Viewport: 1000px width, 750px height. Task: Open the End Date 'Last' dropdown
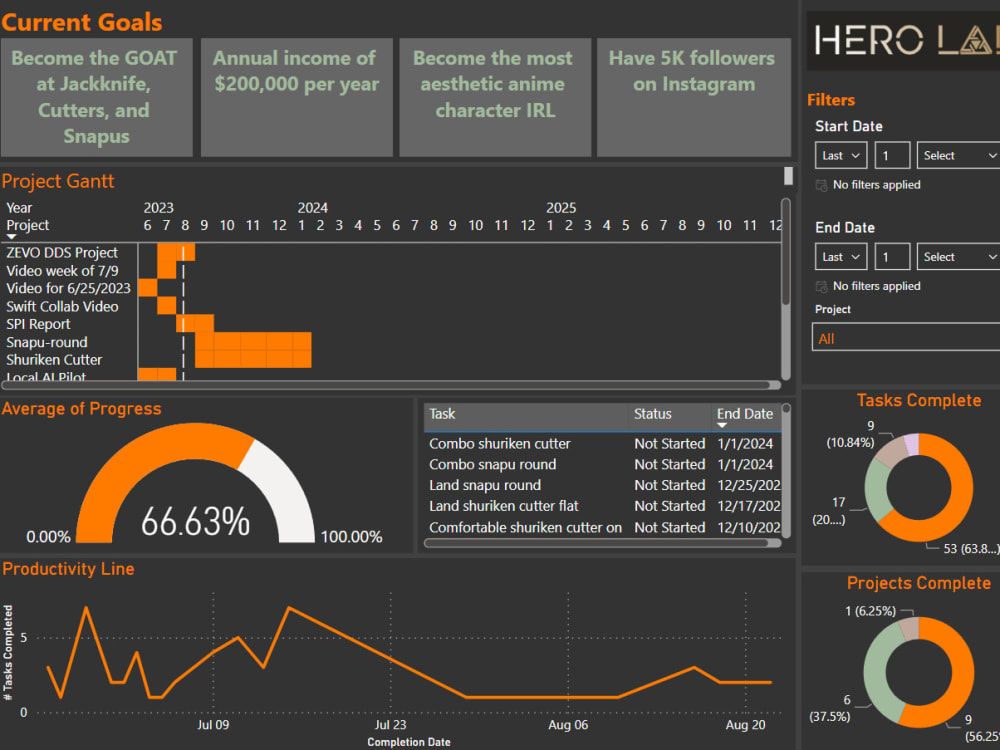[x=841, y=257]
